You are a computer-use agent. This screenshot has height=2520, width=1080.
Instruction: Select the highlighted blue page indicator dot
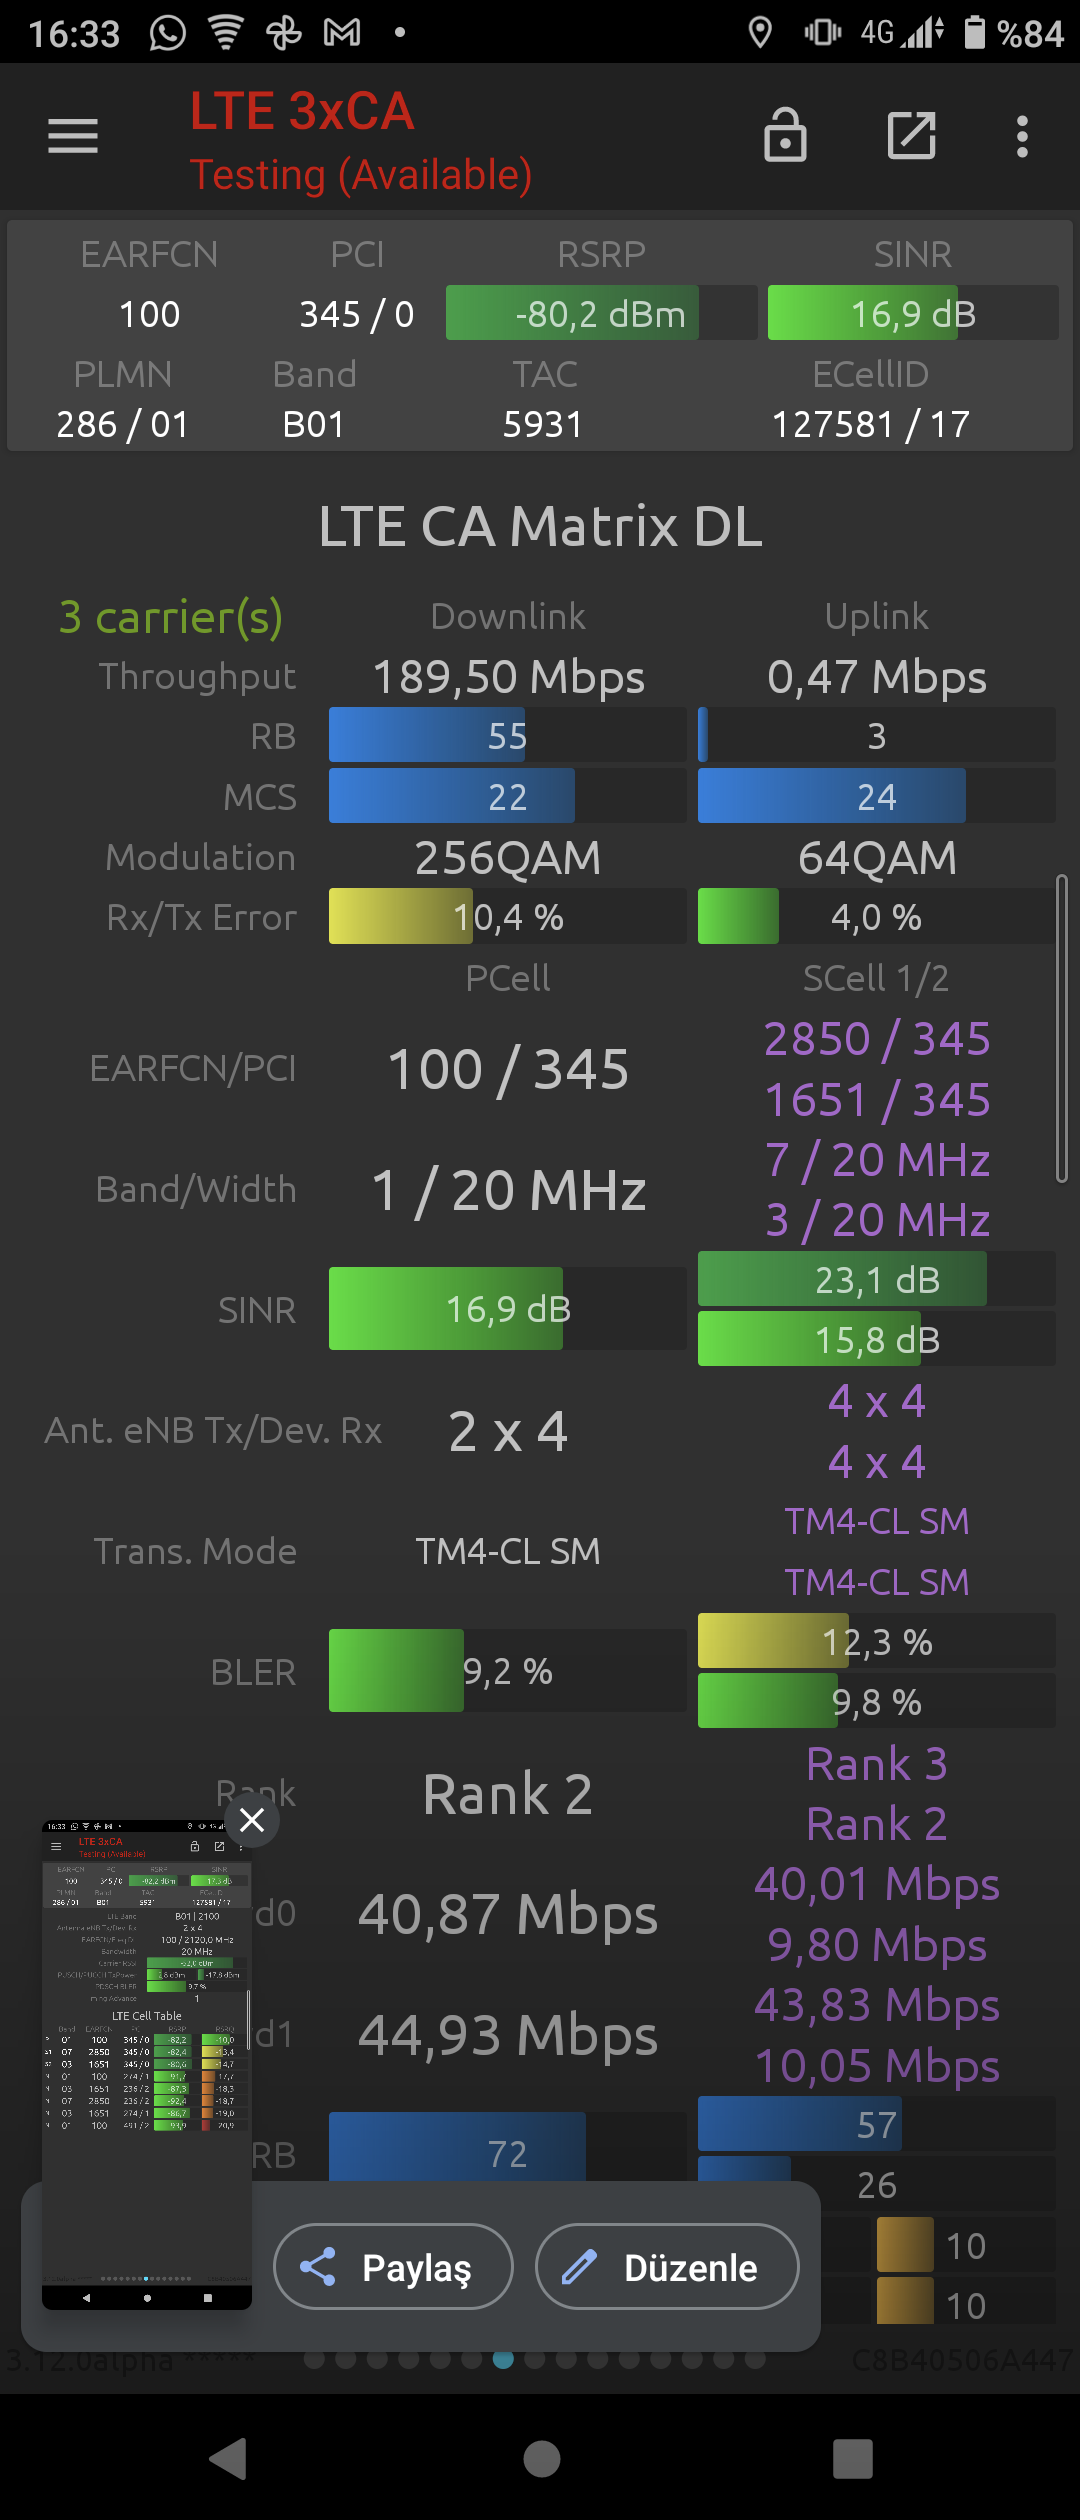click(x=504, y=2359)
